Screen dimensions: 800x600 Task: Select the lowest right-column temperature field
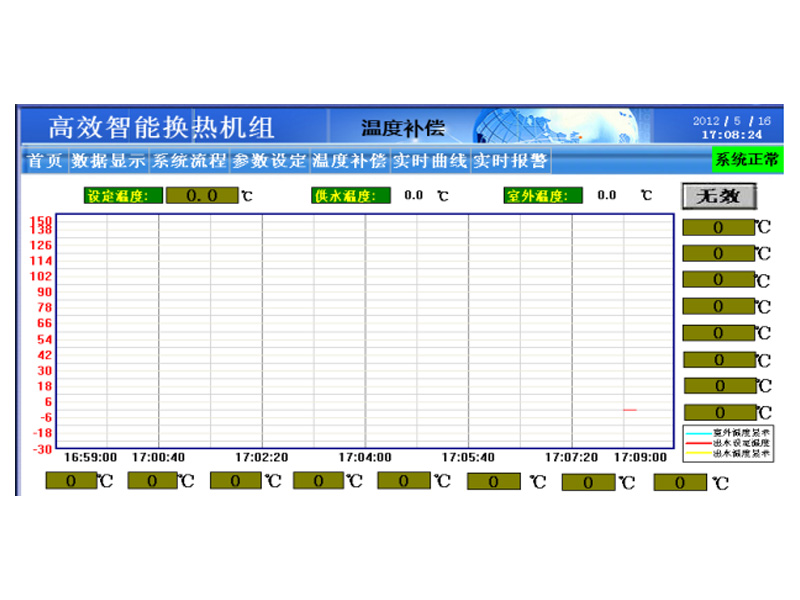pos(718,411)
